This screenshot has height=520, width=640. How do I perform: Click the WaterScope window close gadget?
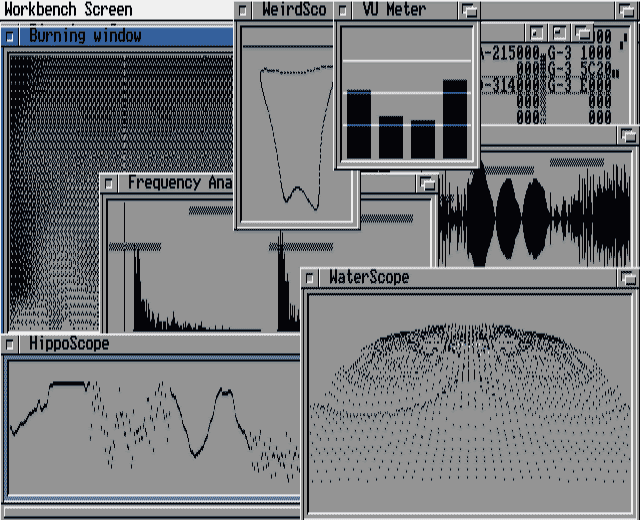point(311,277)
